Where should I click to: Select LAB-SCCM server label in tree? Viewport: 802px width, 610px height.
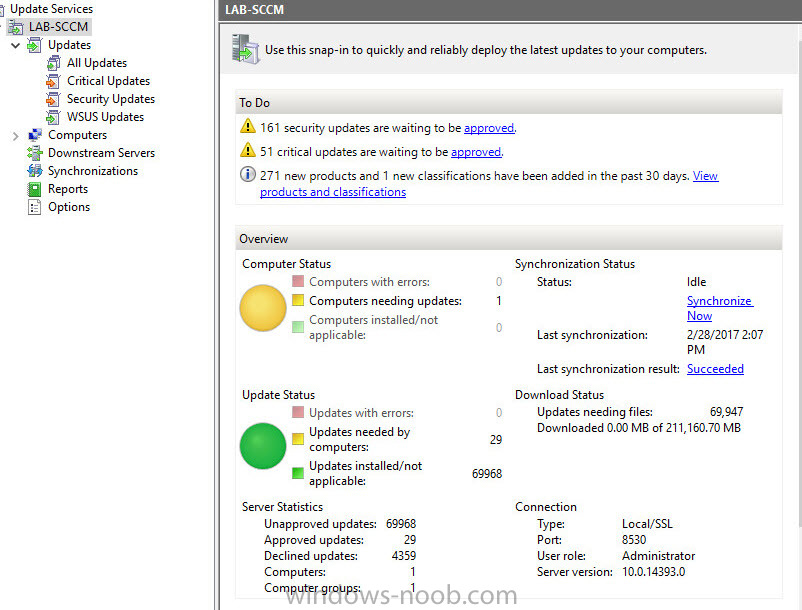[x=58, y=27]
